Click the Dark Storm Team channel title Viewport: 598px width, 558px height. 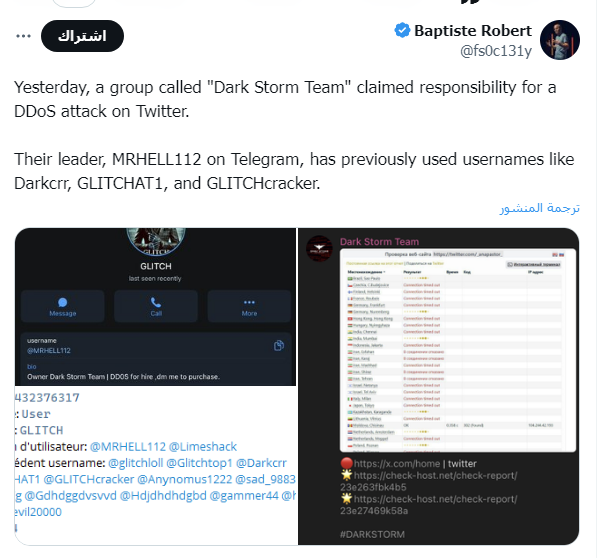[x=379, y=242]
